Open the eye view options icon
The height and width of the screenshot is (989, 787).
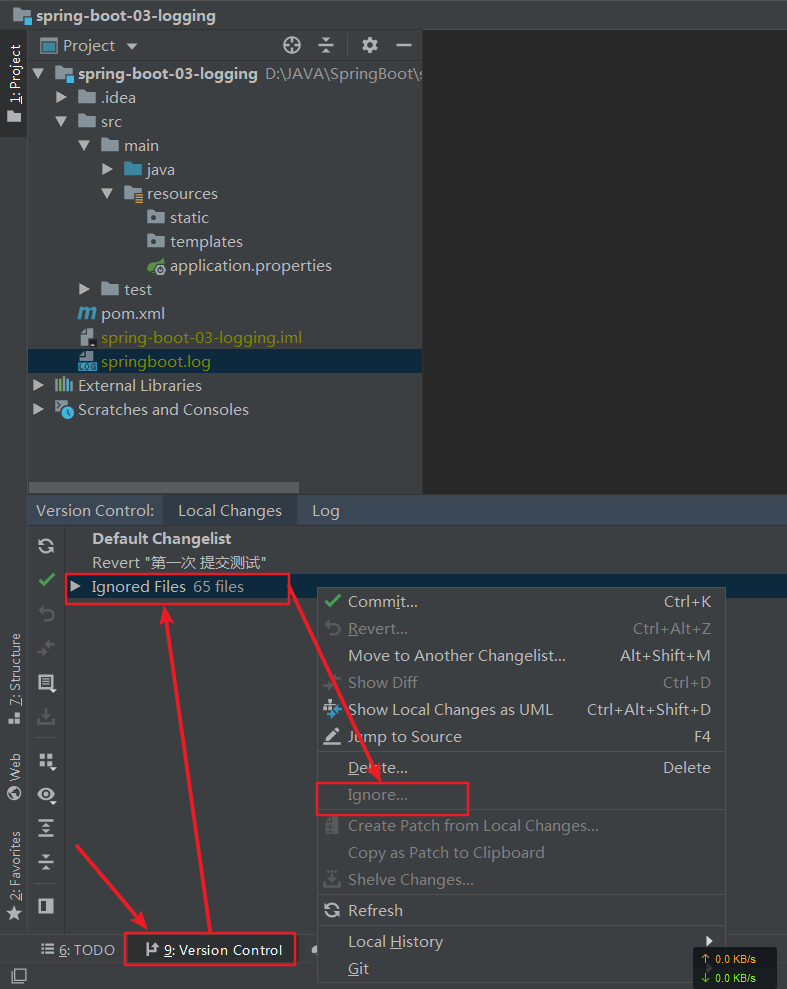47,795
